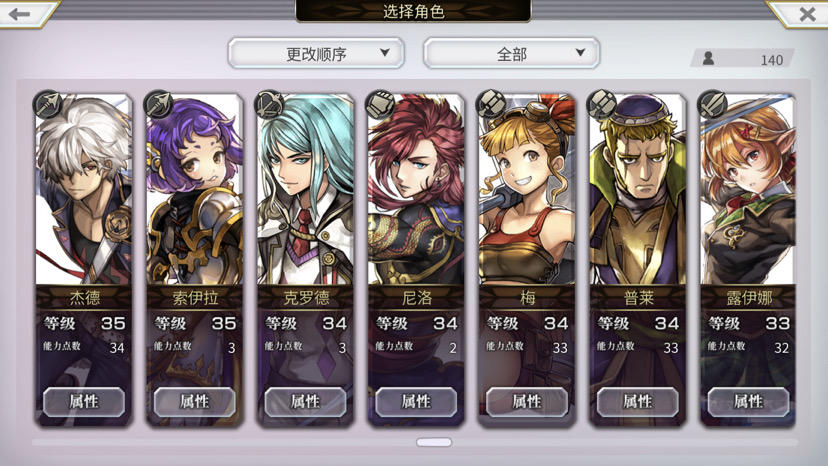View 属性 of 露伊娜
The width and height of the screenshot is (828, 466).
click(748, 402)
